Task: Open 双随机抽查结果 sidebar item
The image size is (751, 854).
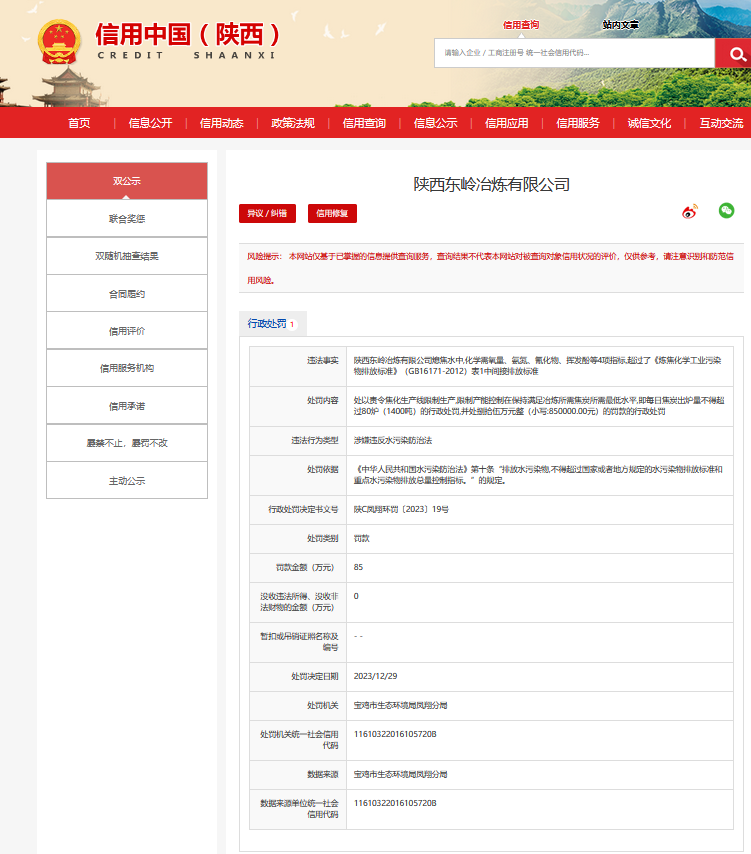Action: [x=127, y=256]
